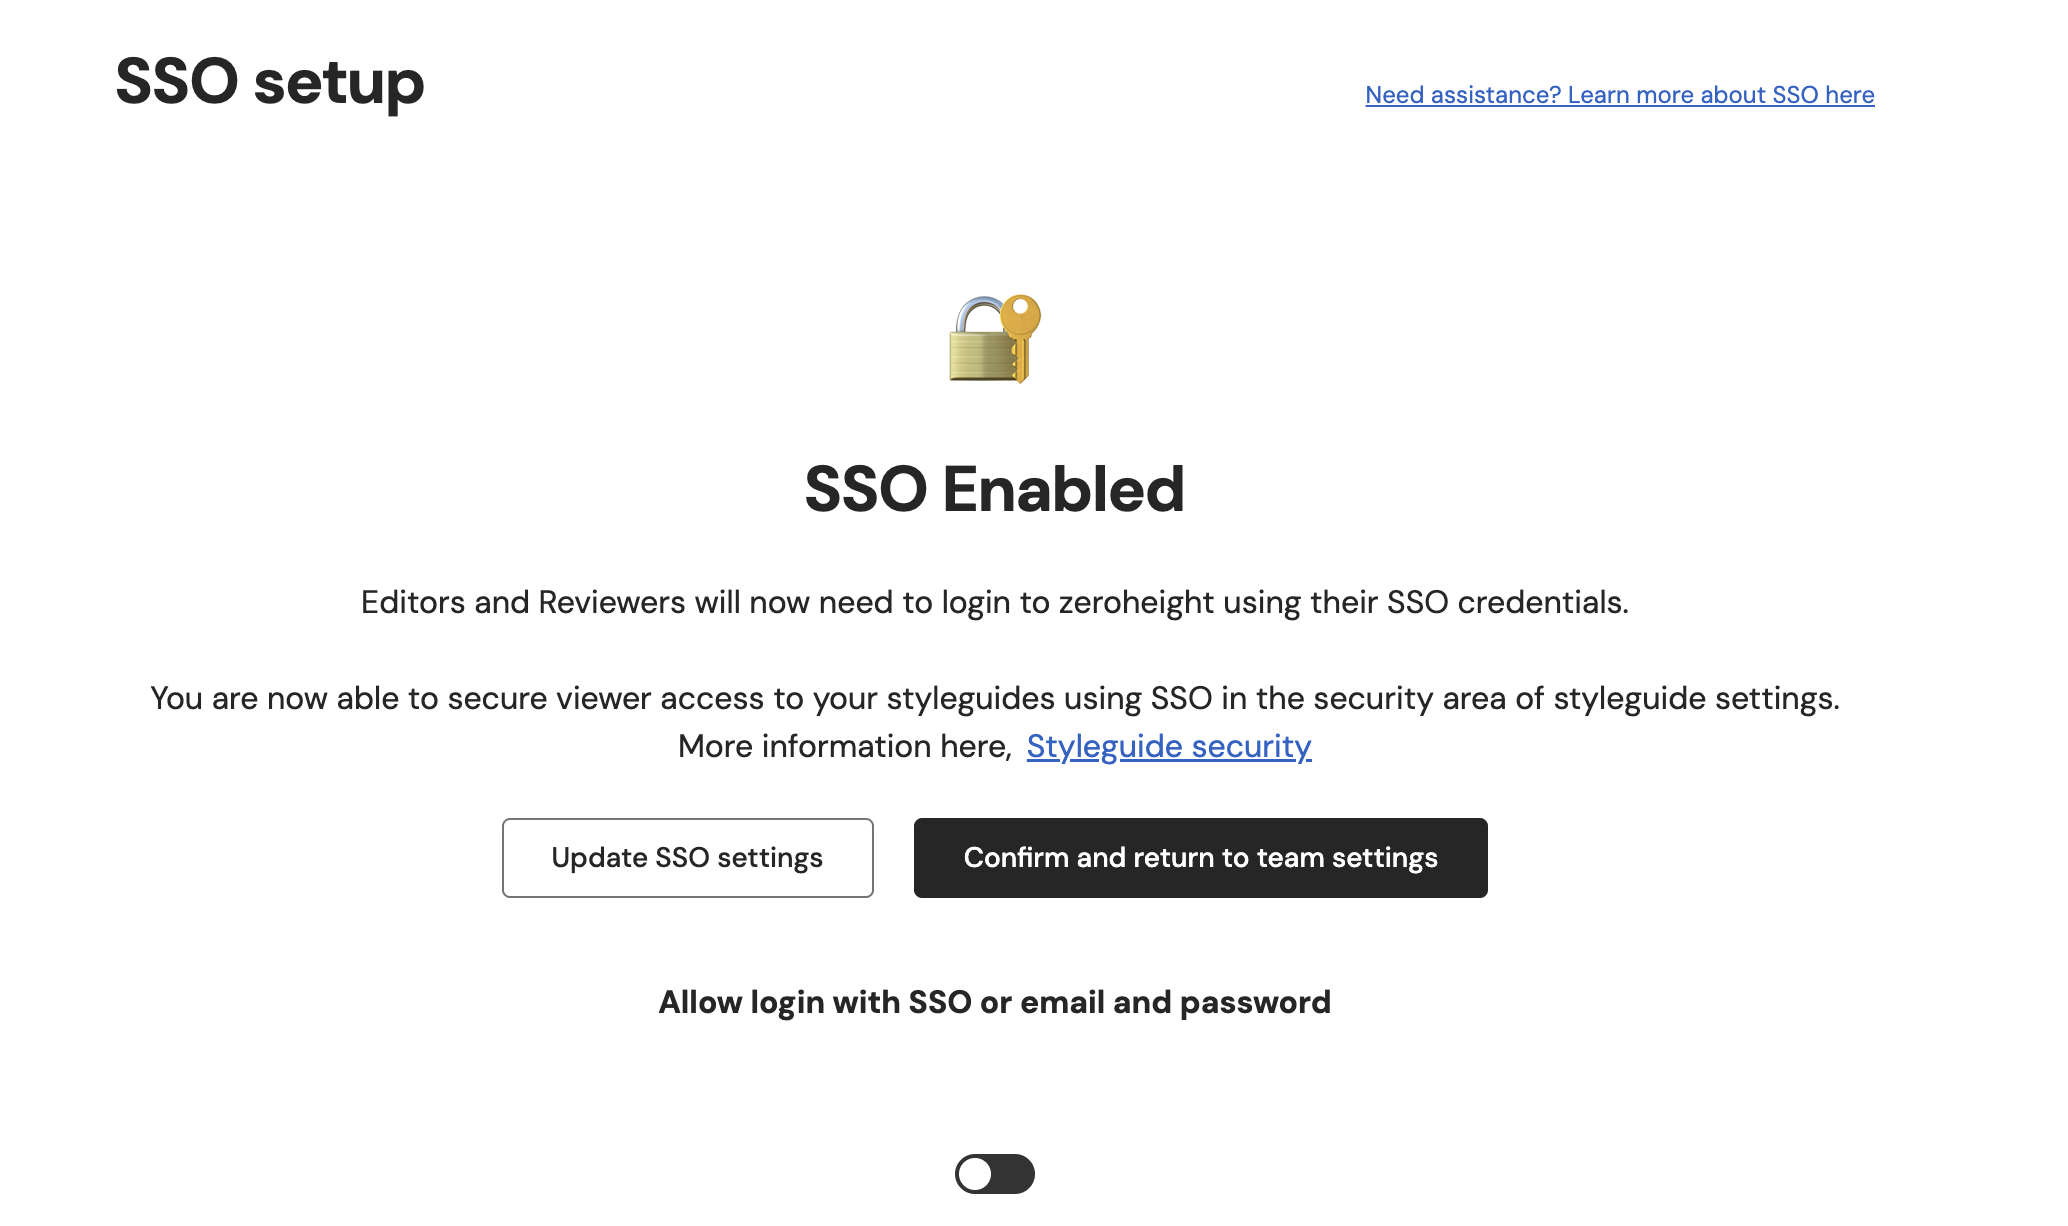Click the SSO Enabled heading
2068x1226 pixels.
(x=994, y=489)
